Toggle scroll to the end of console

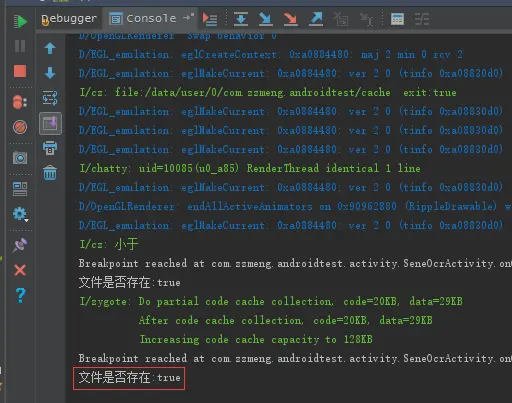(x=50, y=123)
